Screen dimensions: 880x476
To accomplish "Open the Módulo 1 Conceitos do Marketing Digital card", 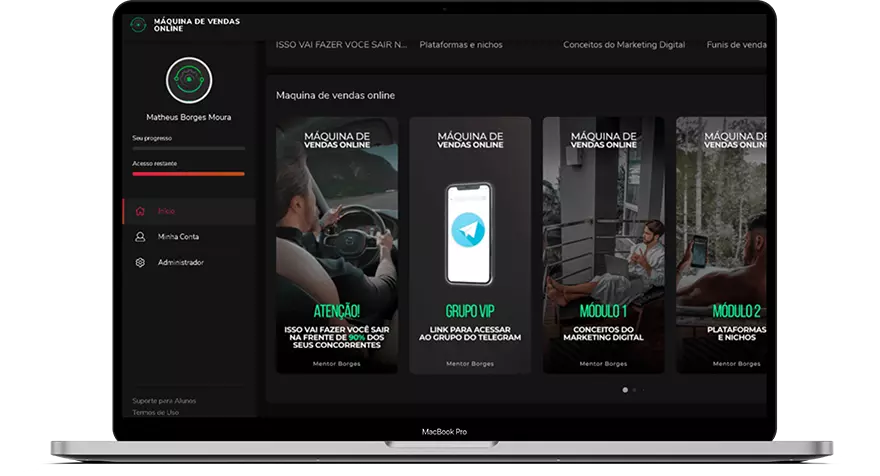I will click(x=603, y=245).
